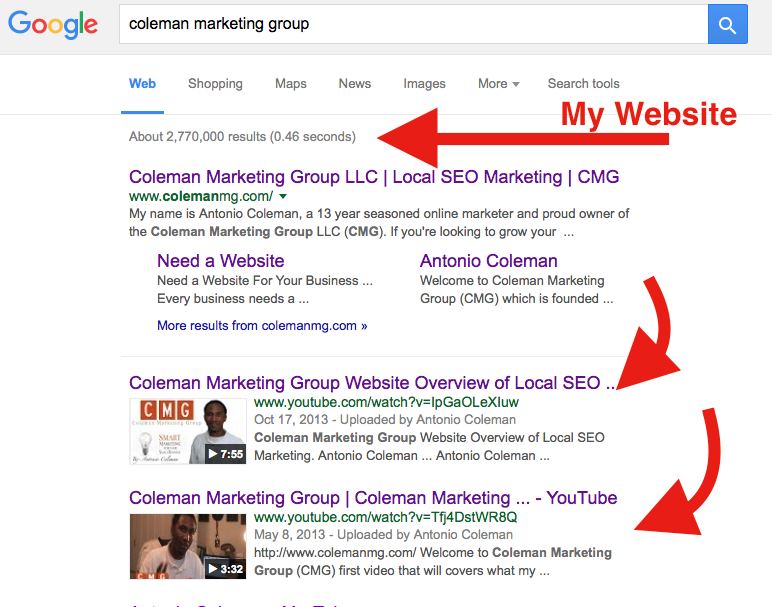This screenshot has width=772, height=607.
Task: Select the Web tab
Action: click(x=142, y=84)
